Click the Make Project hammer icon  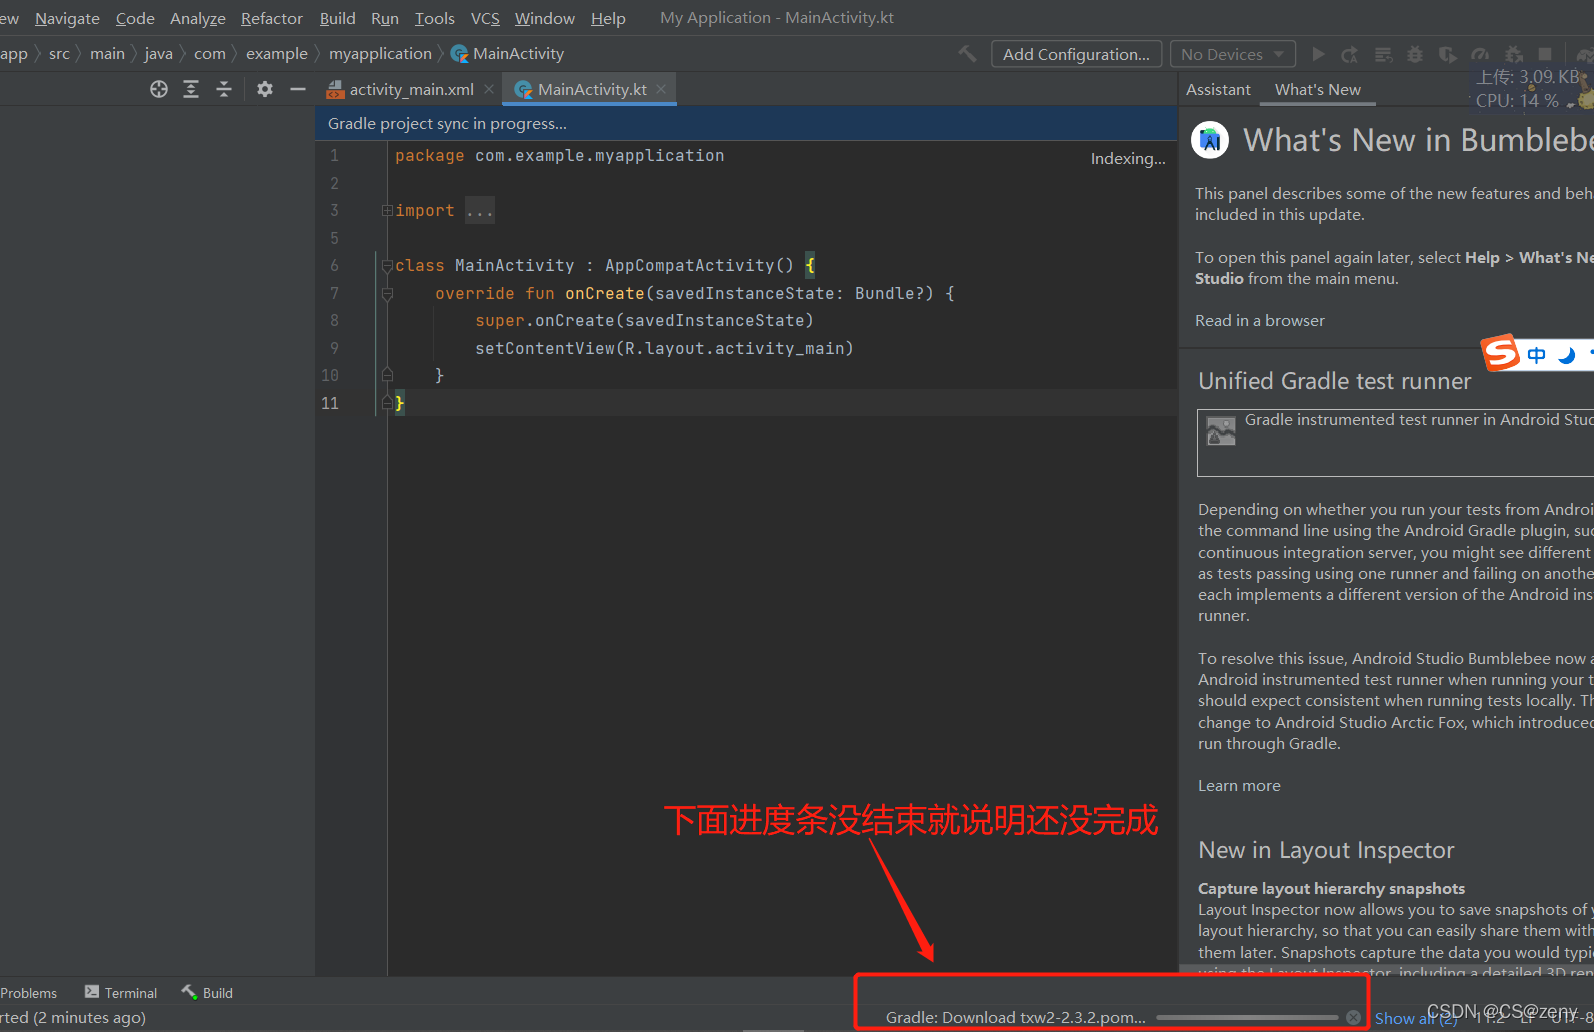(x=967, y=54)
